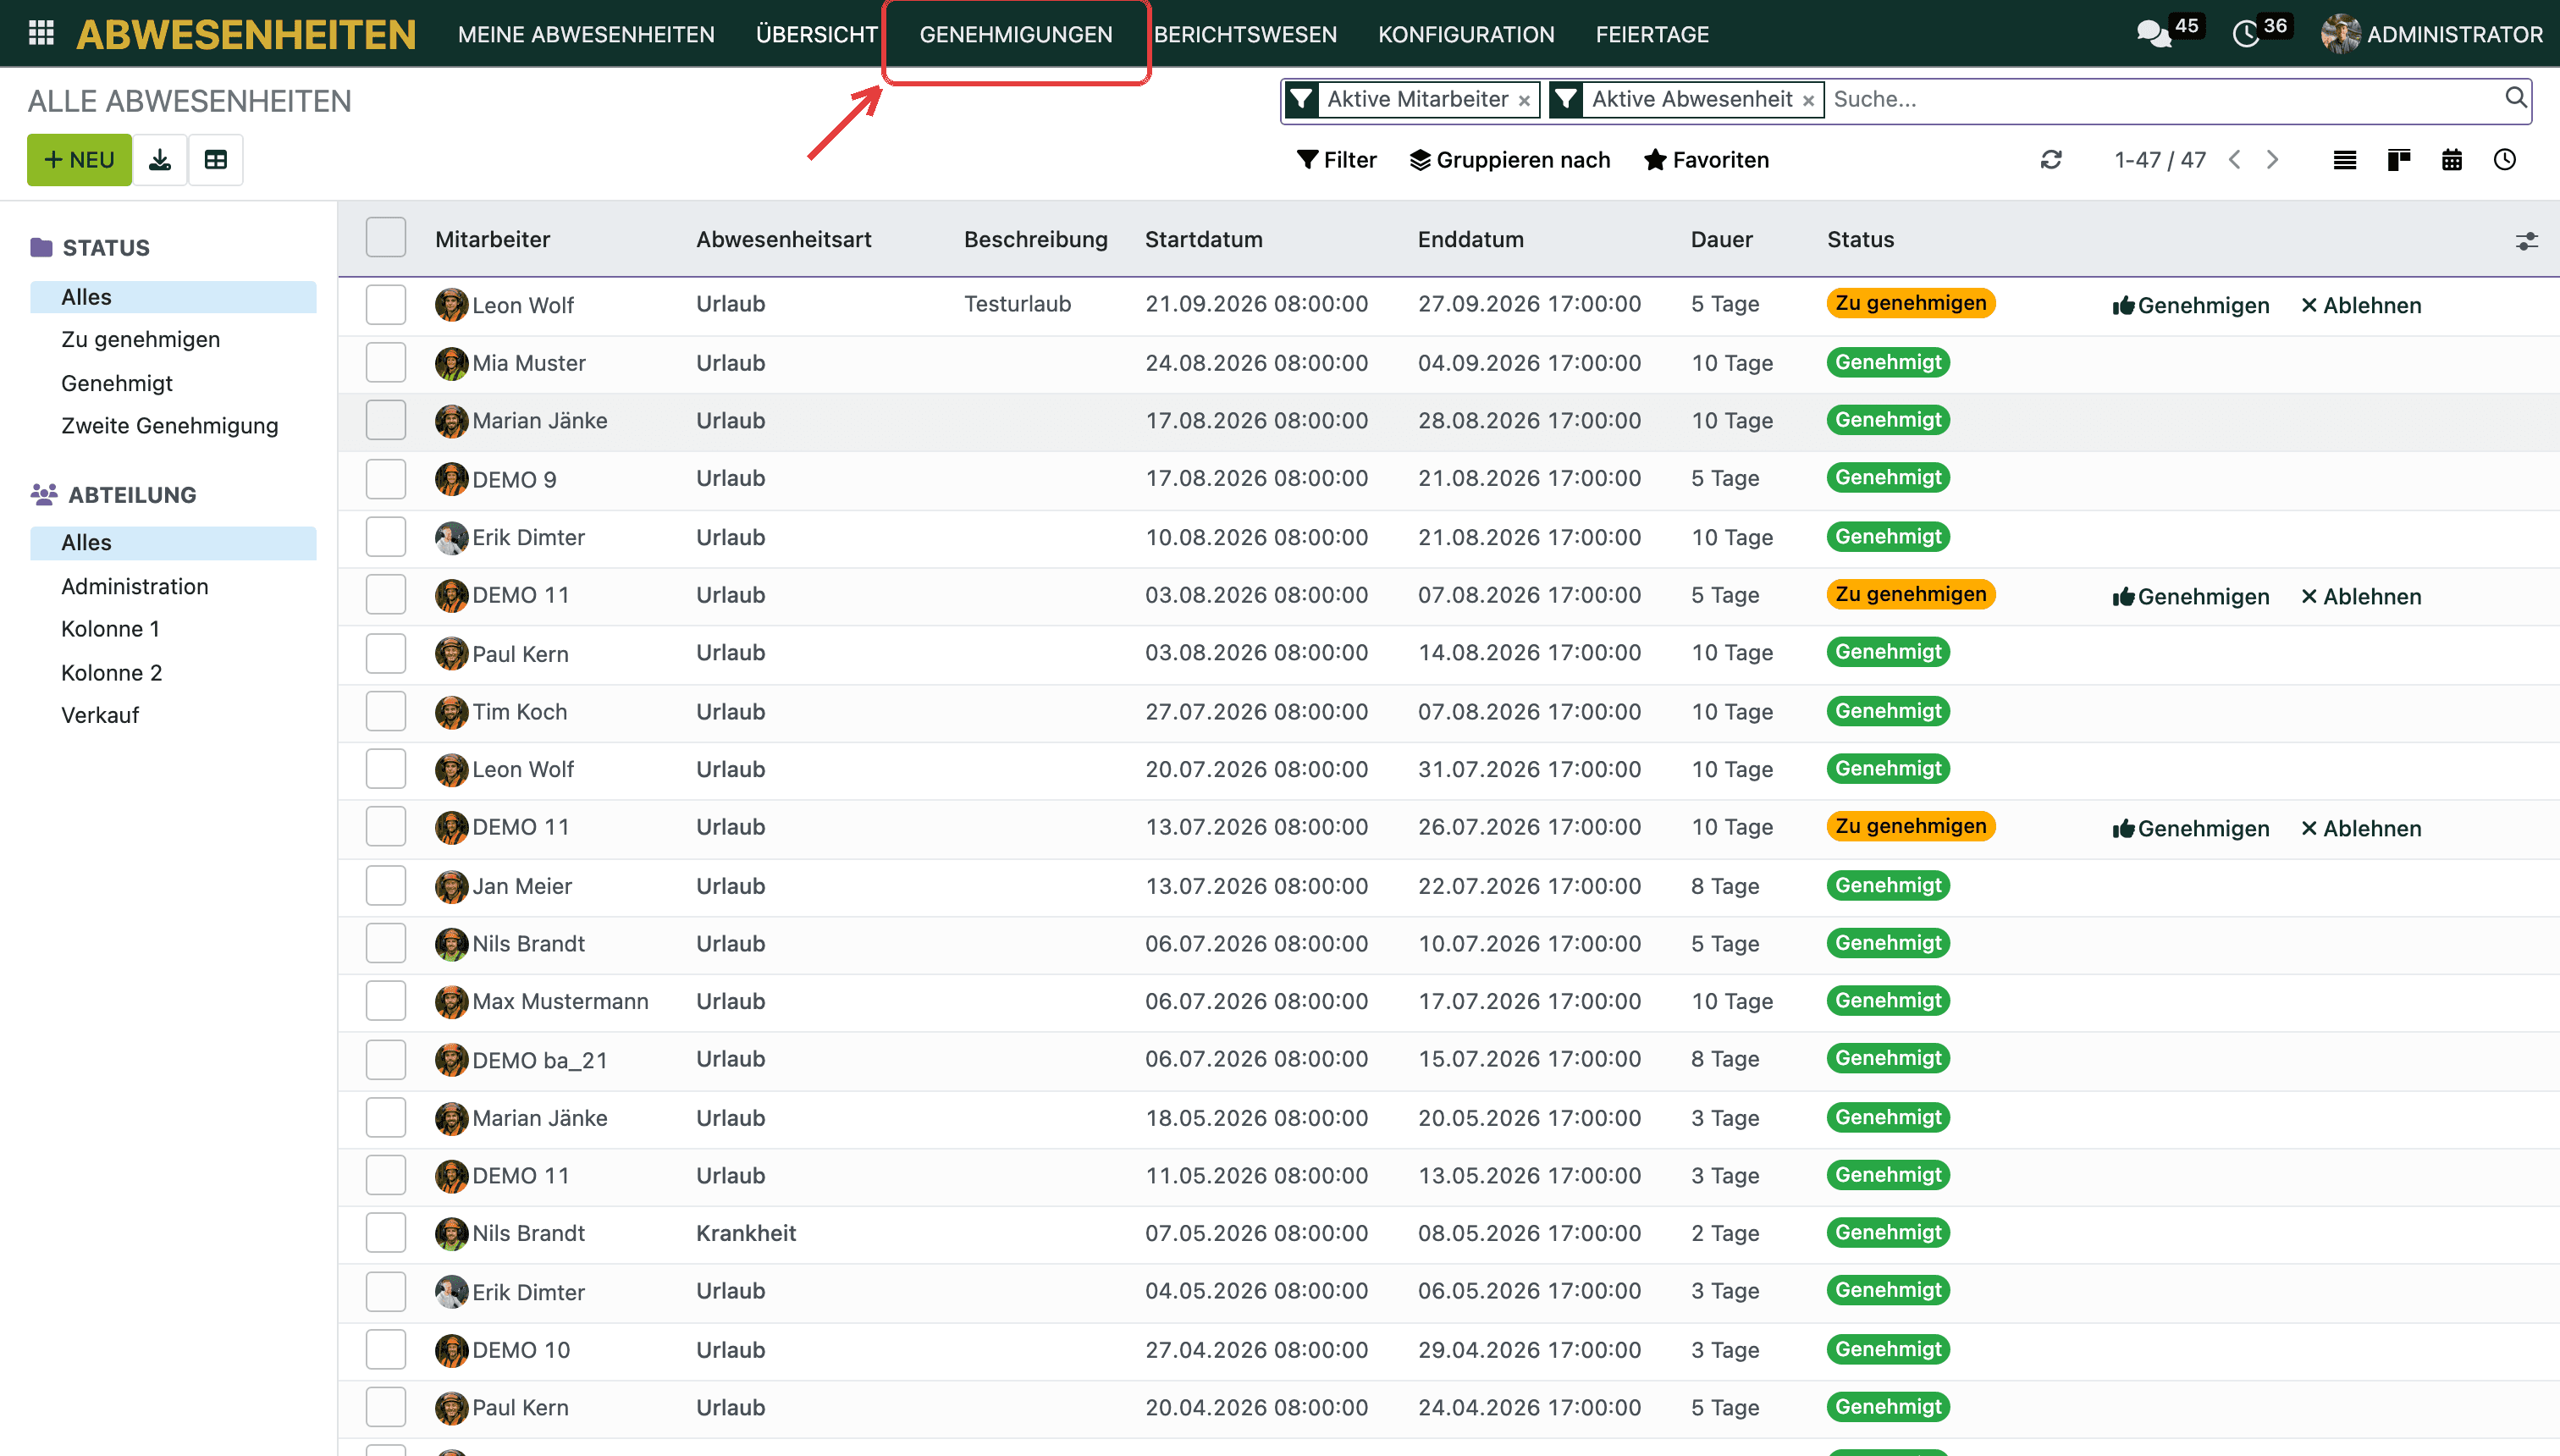Go to previous page arrow
Screen dimensions: 2560x1456
pyautogui.click(x=2235, y=160)
